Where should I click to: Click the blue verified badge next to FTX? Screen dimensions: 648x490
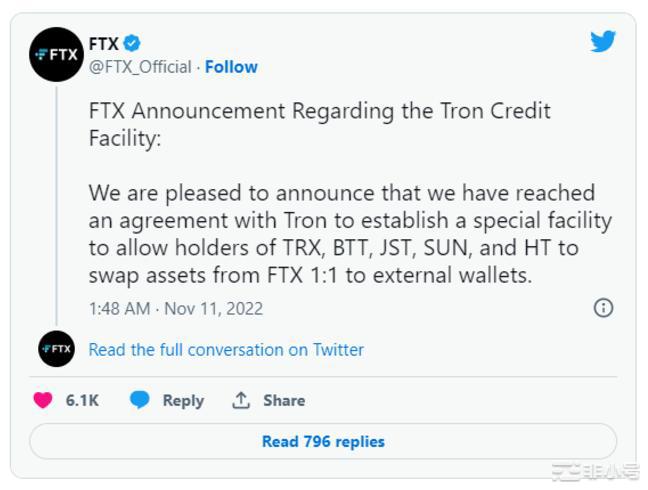coord(132,43)
